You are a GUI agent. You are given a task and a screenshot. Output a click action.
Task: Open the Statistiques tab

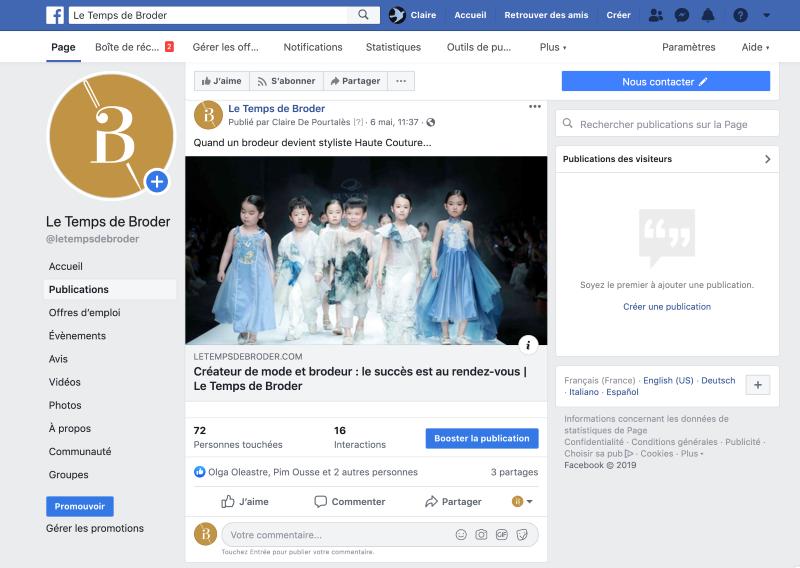pos(393,47)
